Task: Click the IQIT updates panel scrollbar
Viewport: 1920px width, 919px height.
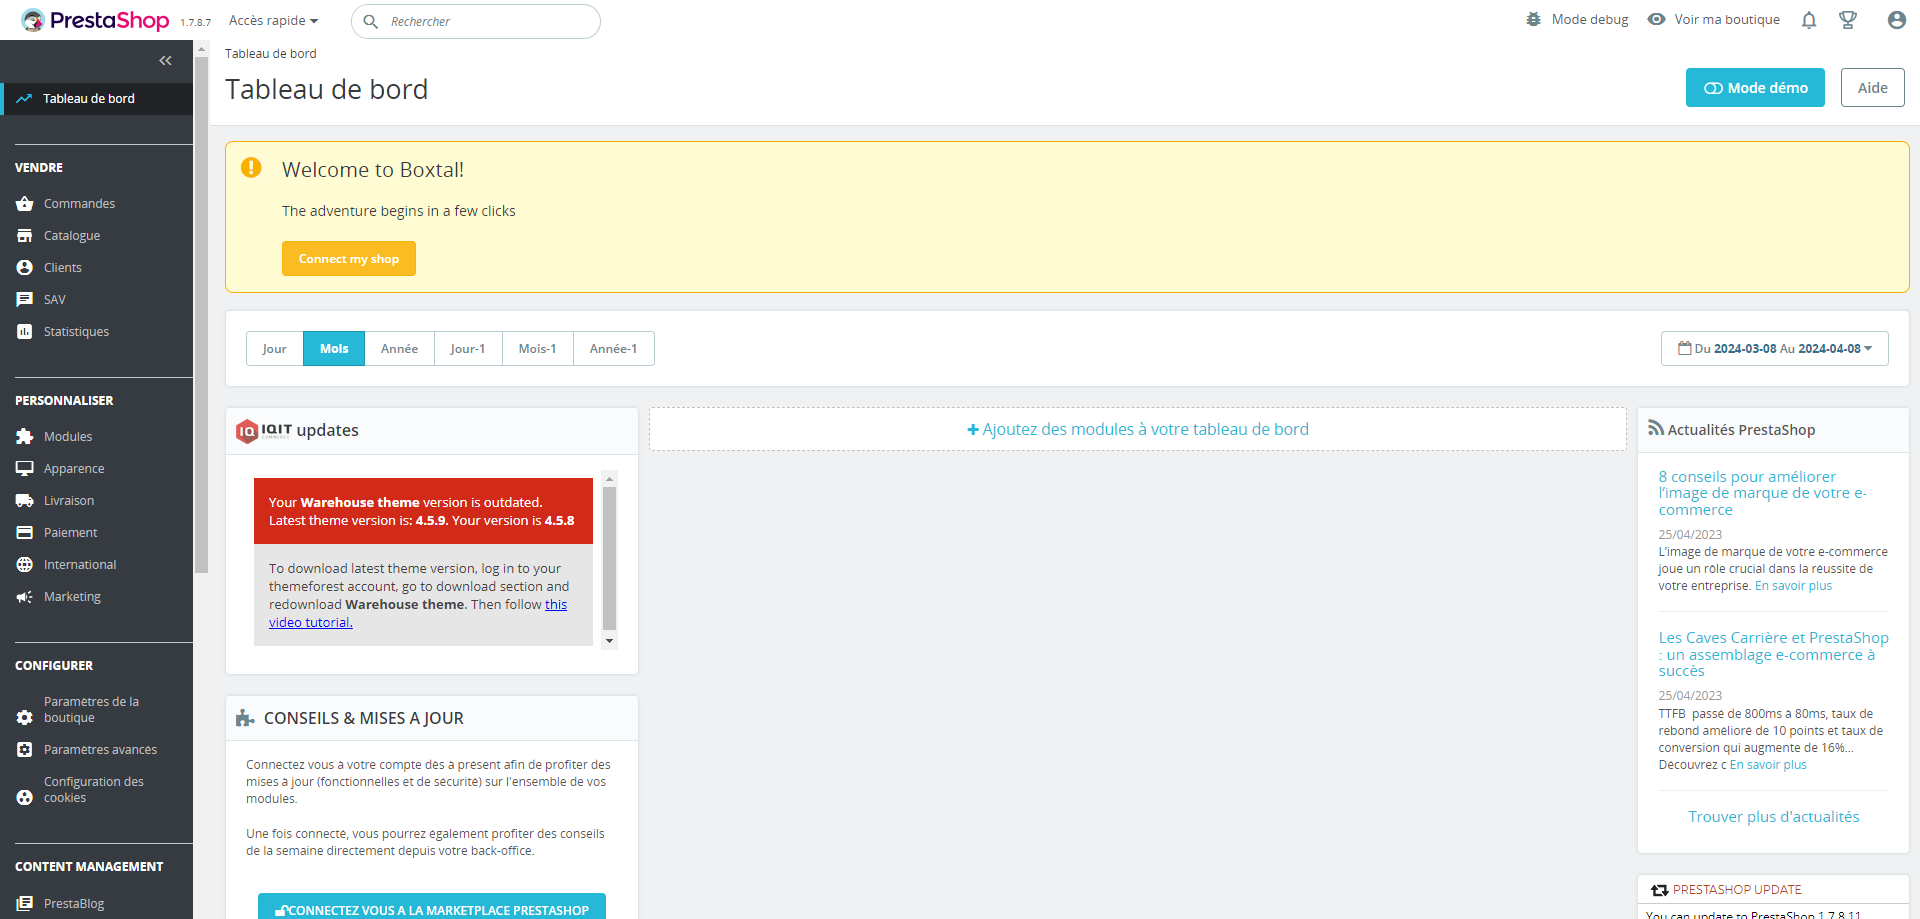Action: pos(610,558)
